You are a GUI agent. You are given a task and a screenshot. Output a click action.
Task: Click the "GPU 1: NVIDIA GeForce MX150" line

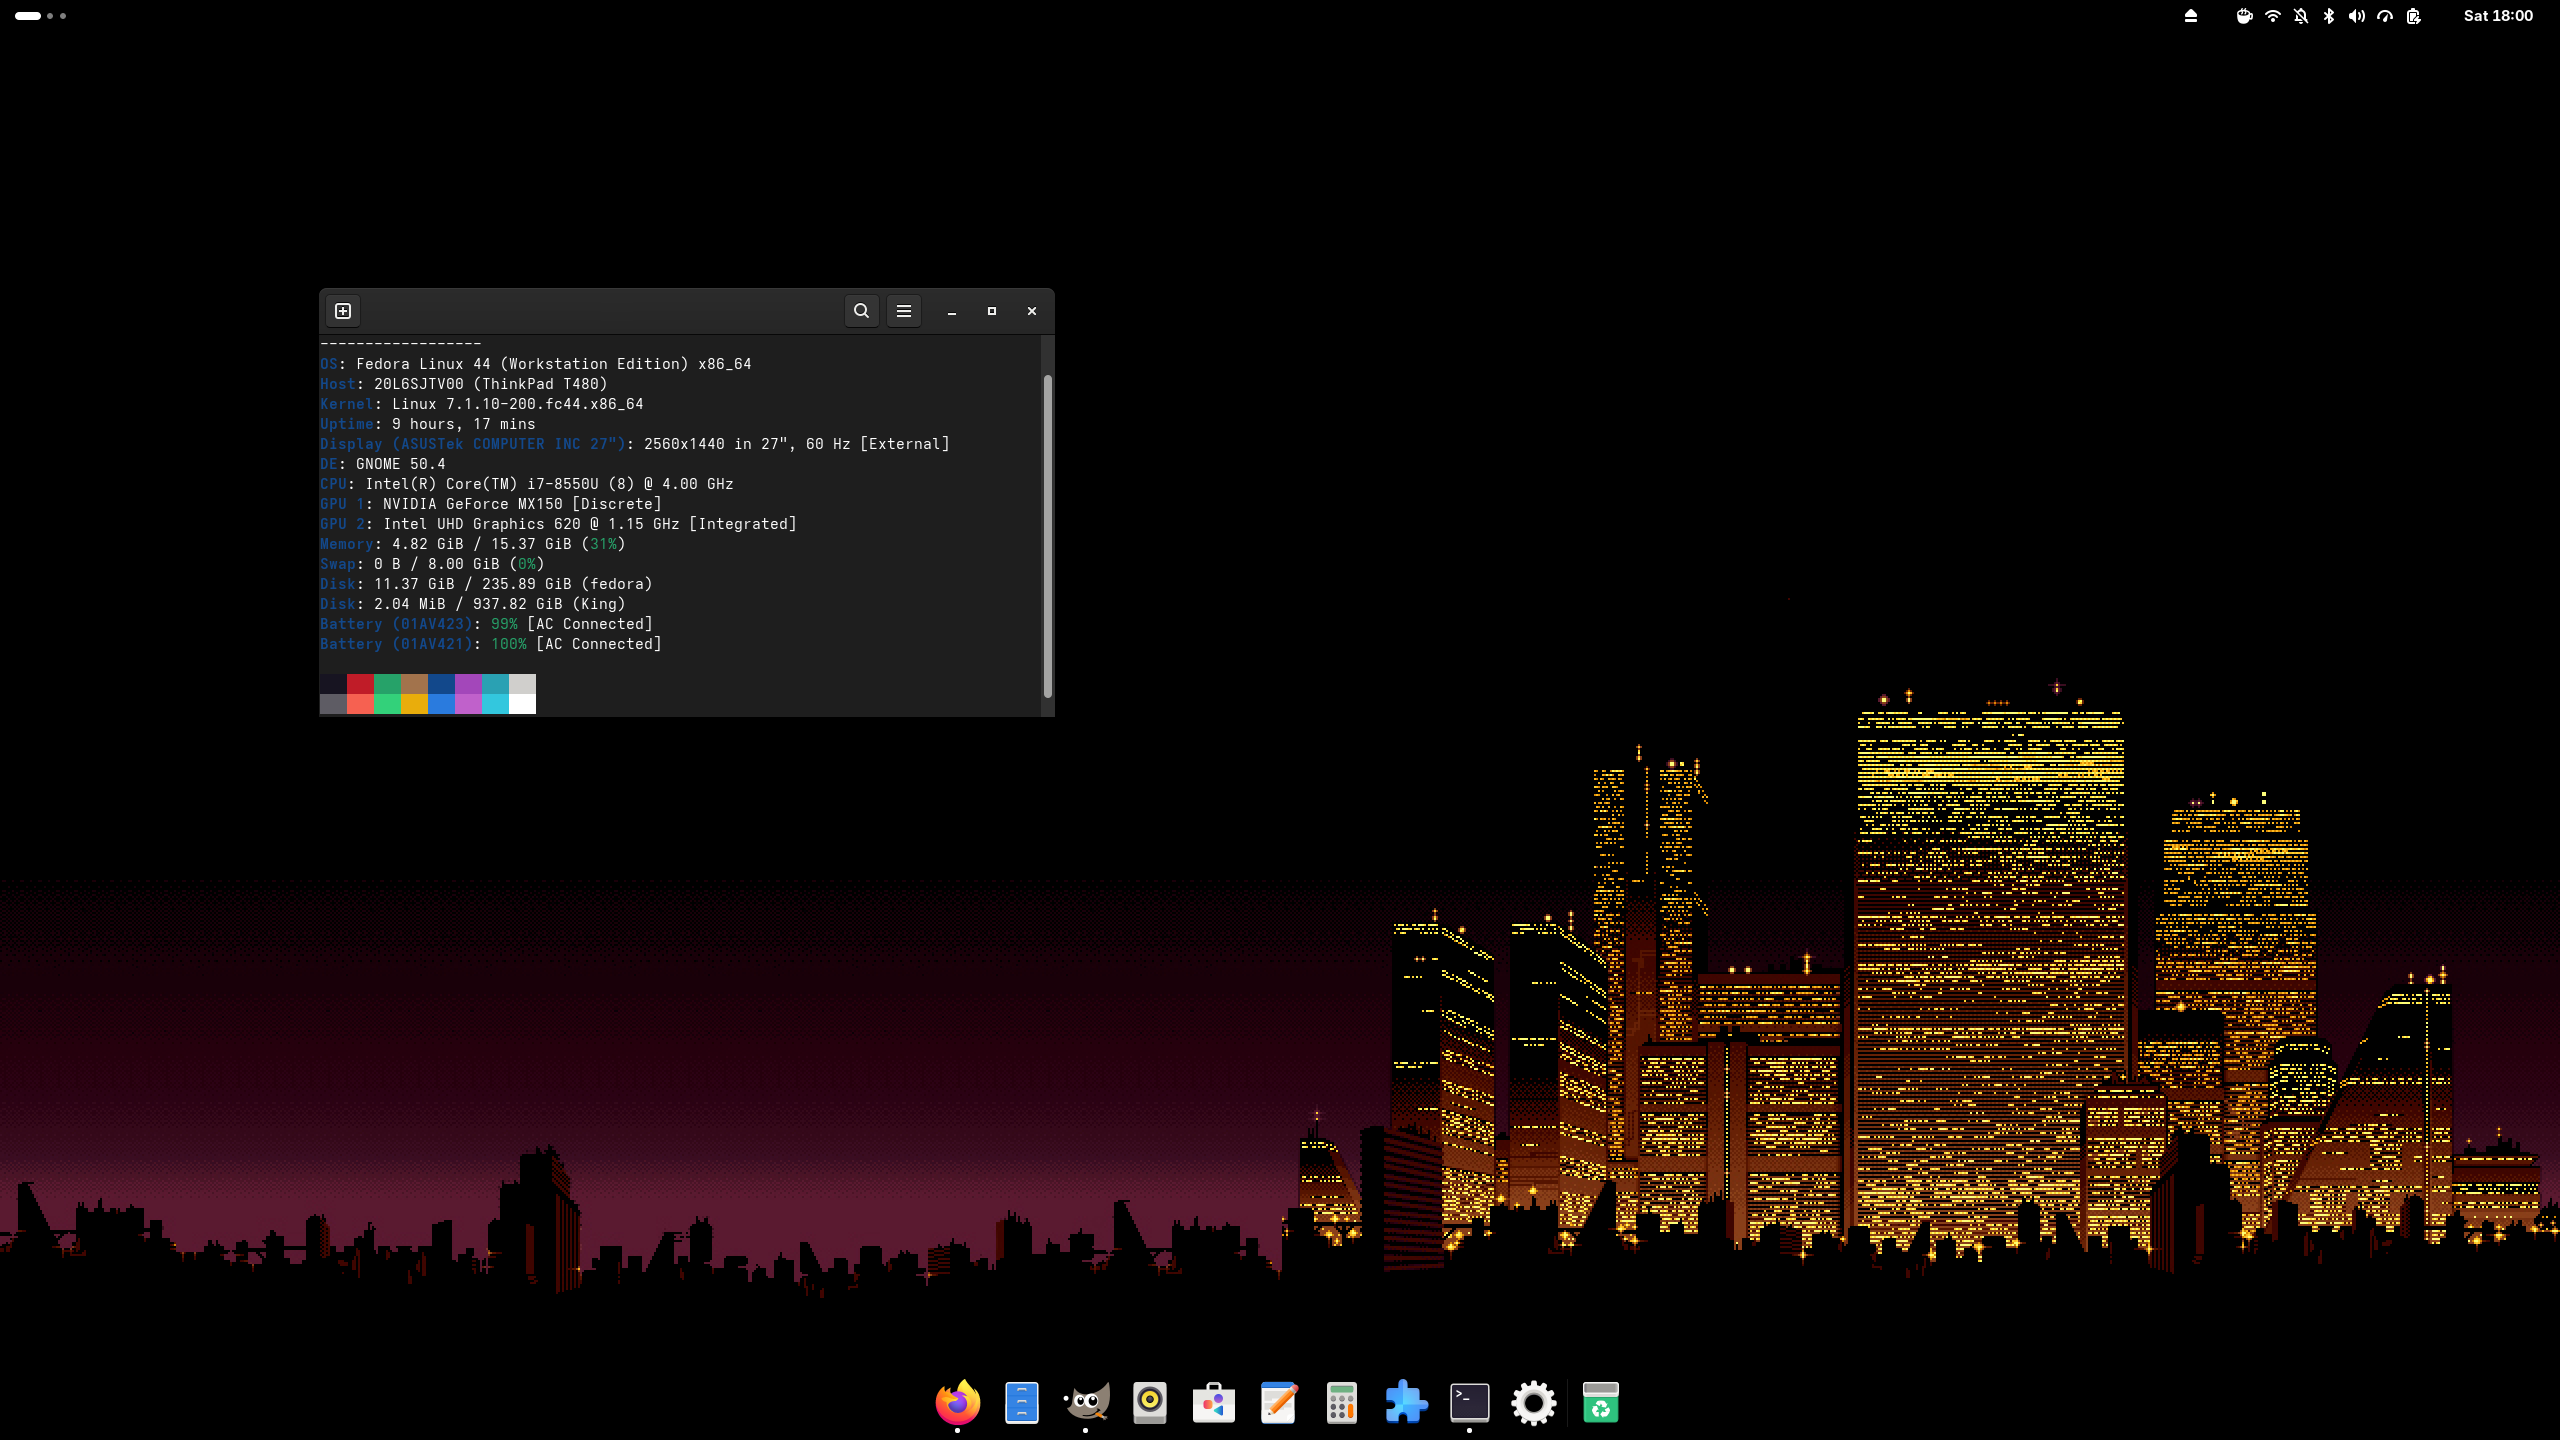tap(491, 504)
